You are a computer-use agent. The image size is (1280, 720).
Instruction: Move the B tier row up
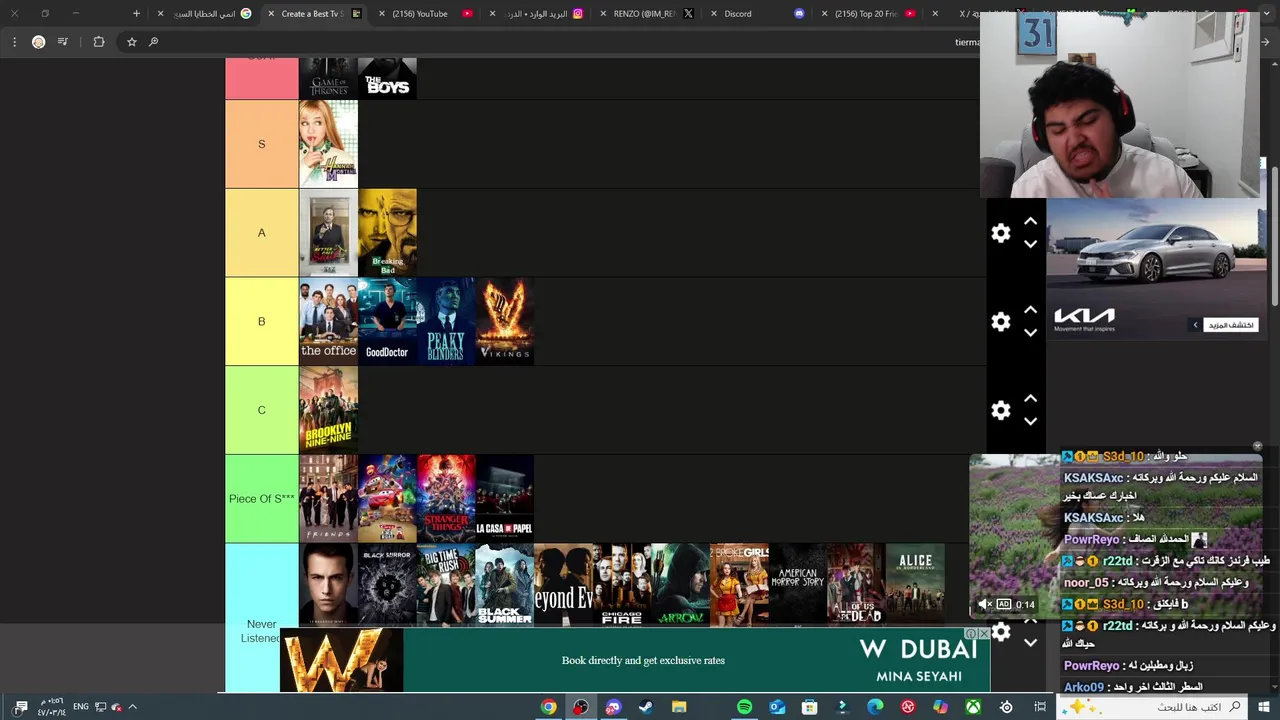click(x=1031, y=311)
